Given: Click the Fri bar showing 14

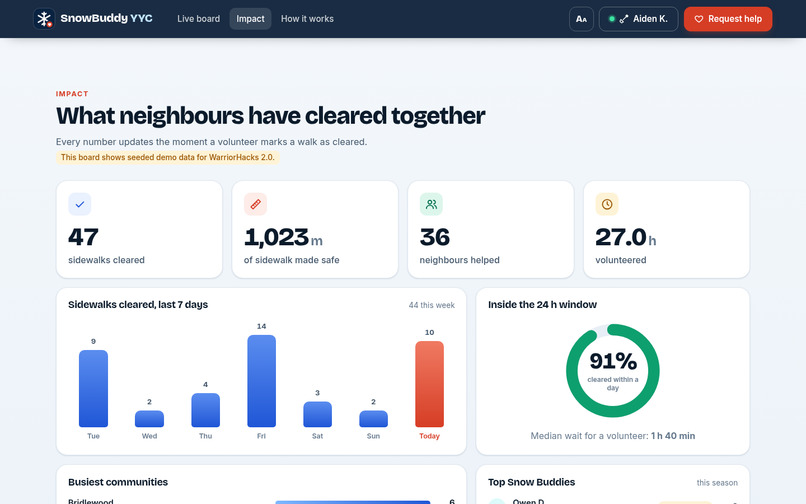Looking at the screenshot, I should pyautogui.click(x=262, y=381).
